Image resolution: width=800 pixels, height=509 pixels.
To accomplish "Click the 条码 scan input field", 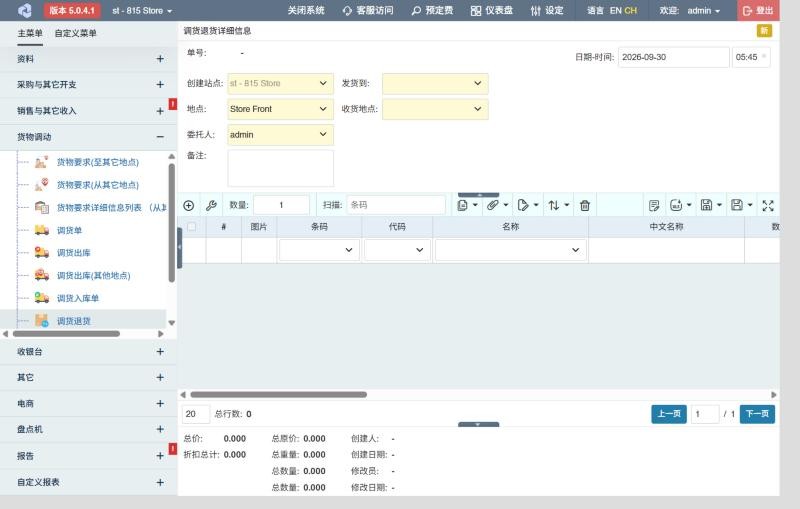I will [x=396, y=205].
